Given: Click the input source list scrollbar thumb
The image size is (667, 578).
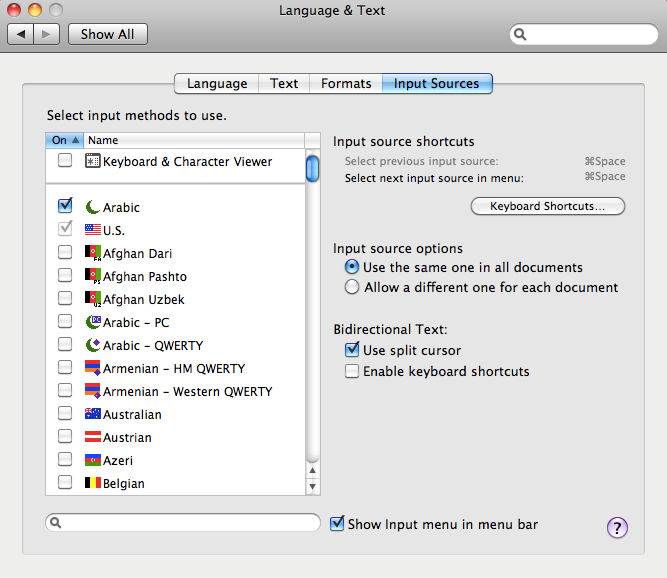Looking at the screenshot, I should pos(312,169).
